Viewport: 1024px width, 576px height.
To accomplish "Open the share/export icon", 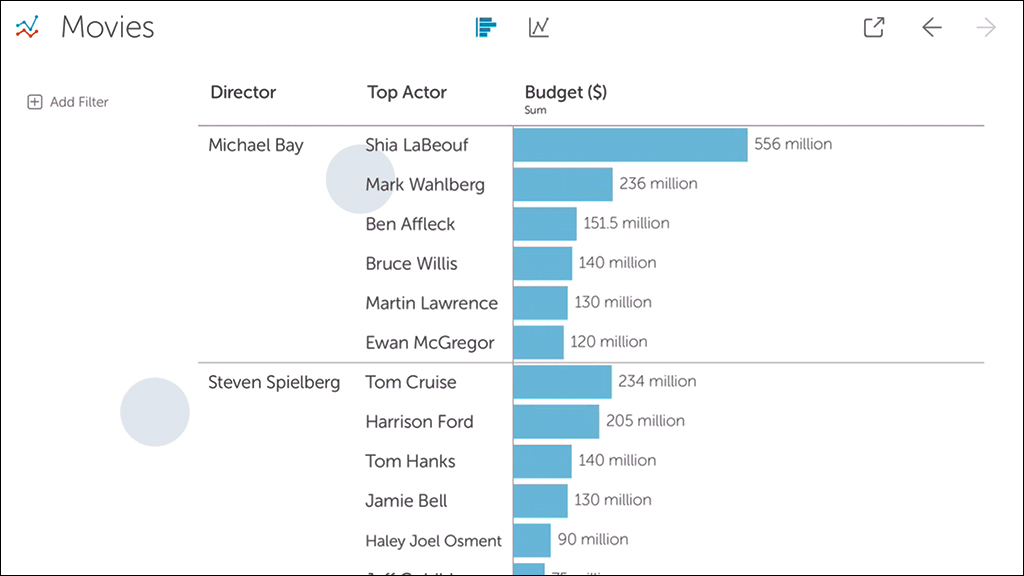I will [x=874, y=27].
